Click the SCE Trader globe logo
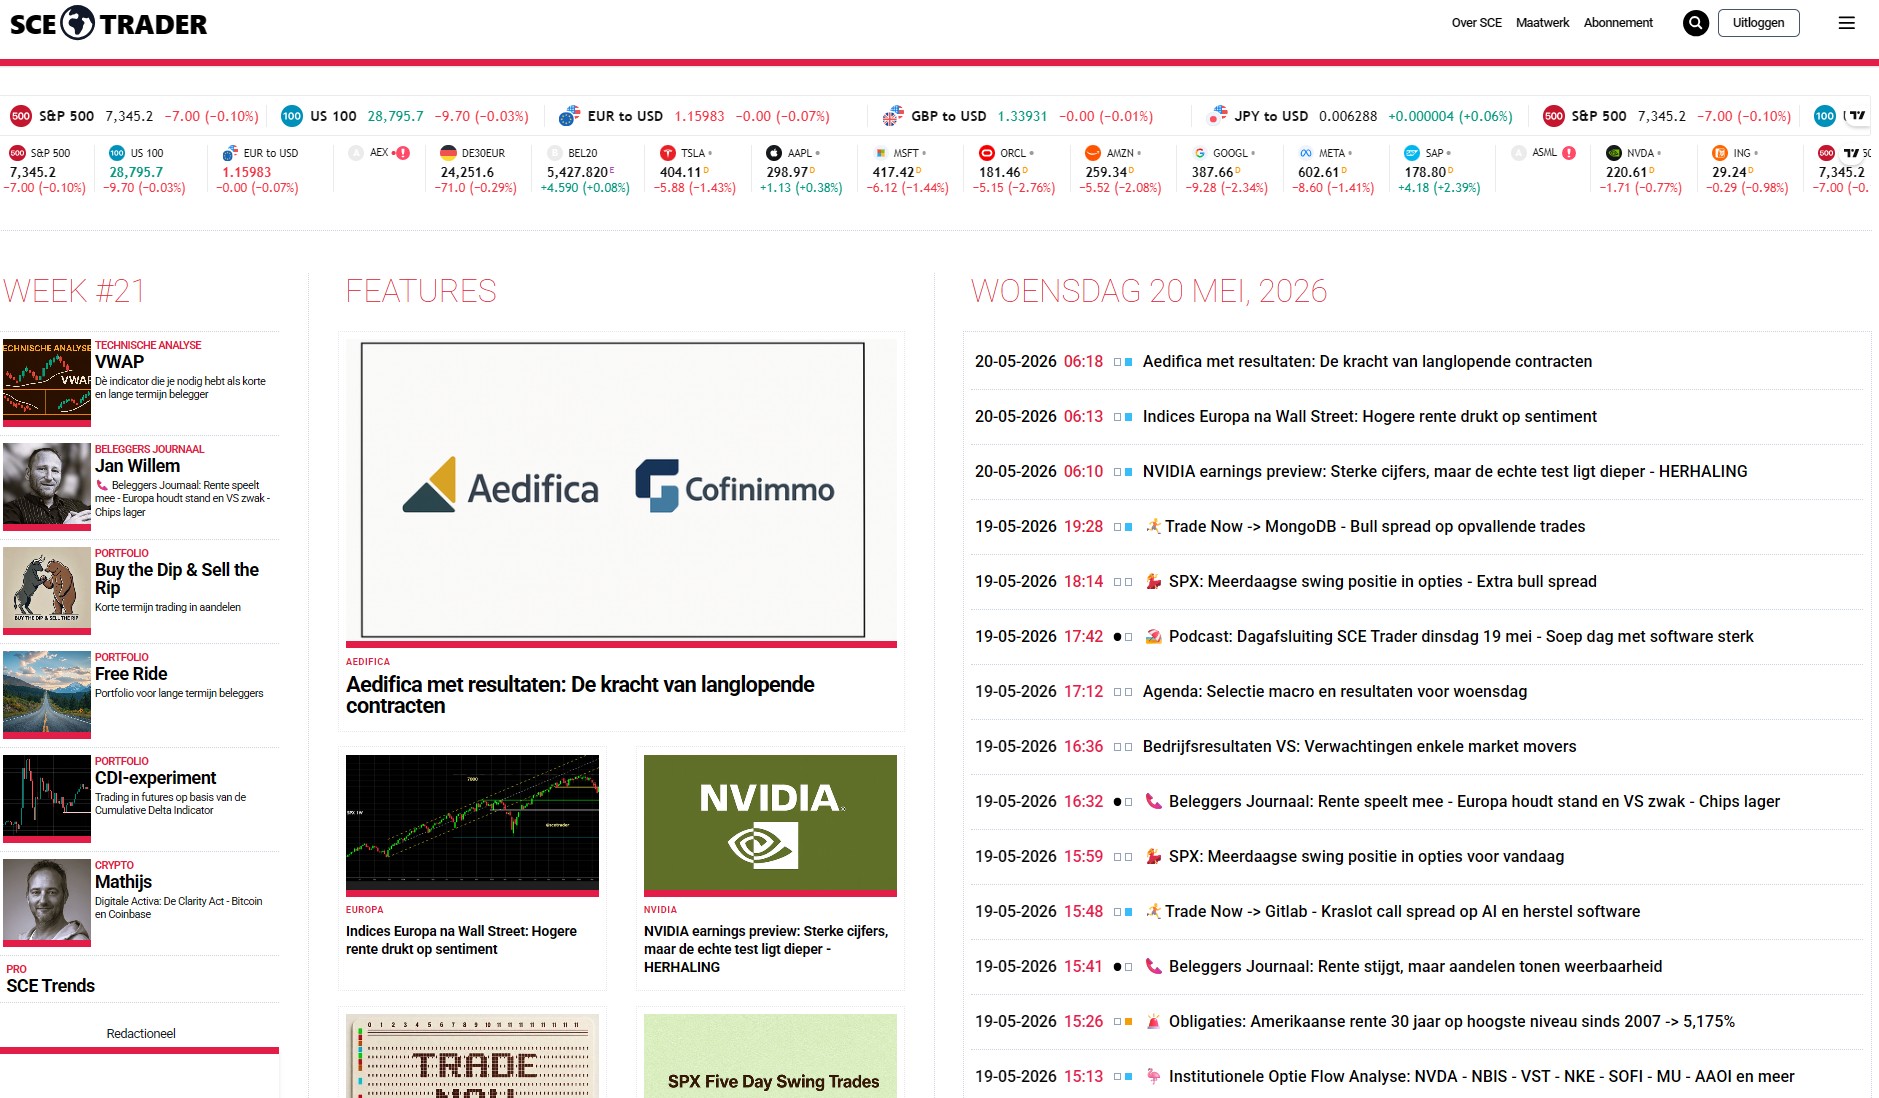 point(78,22)
